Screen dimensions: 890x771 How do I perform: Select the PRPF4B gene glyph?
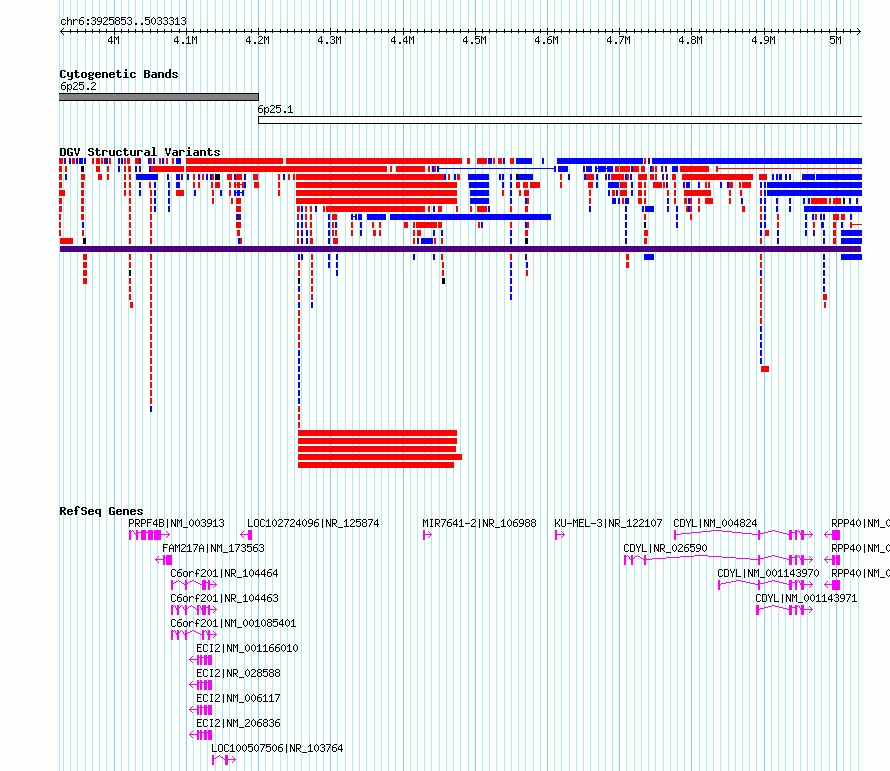149,535
